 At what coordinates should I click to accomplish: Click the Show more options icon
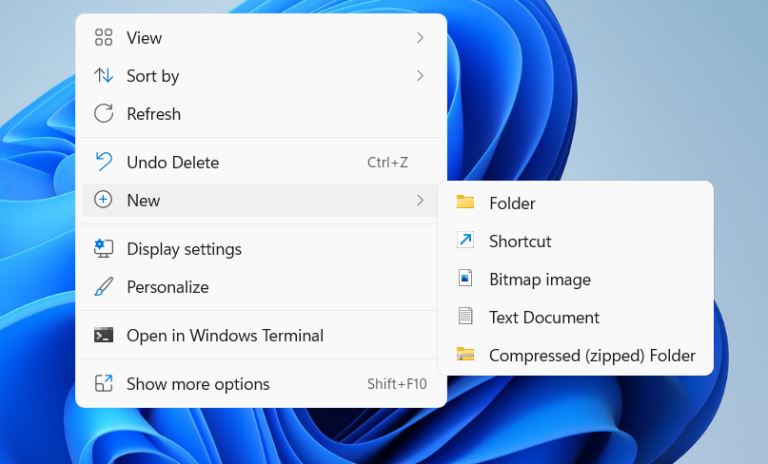pos(103,383)
